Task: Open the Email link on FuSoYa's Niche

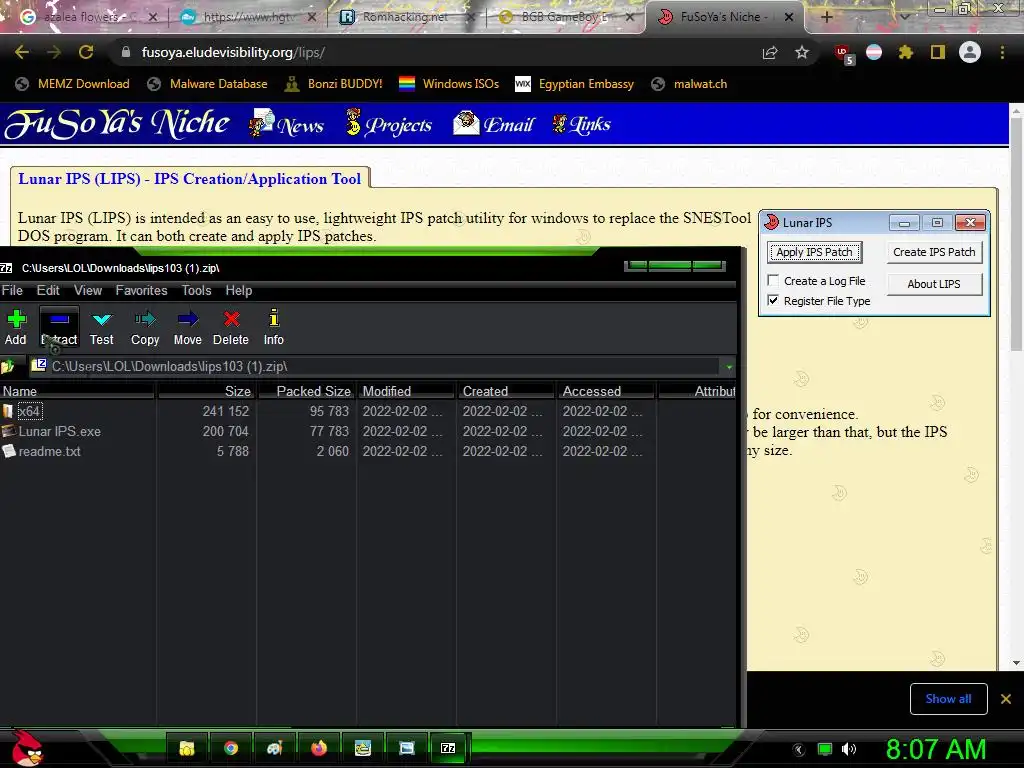Action: click(494, 124)
